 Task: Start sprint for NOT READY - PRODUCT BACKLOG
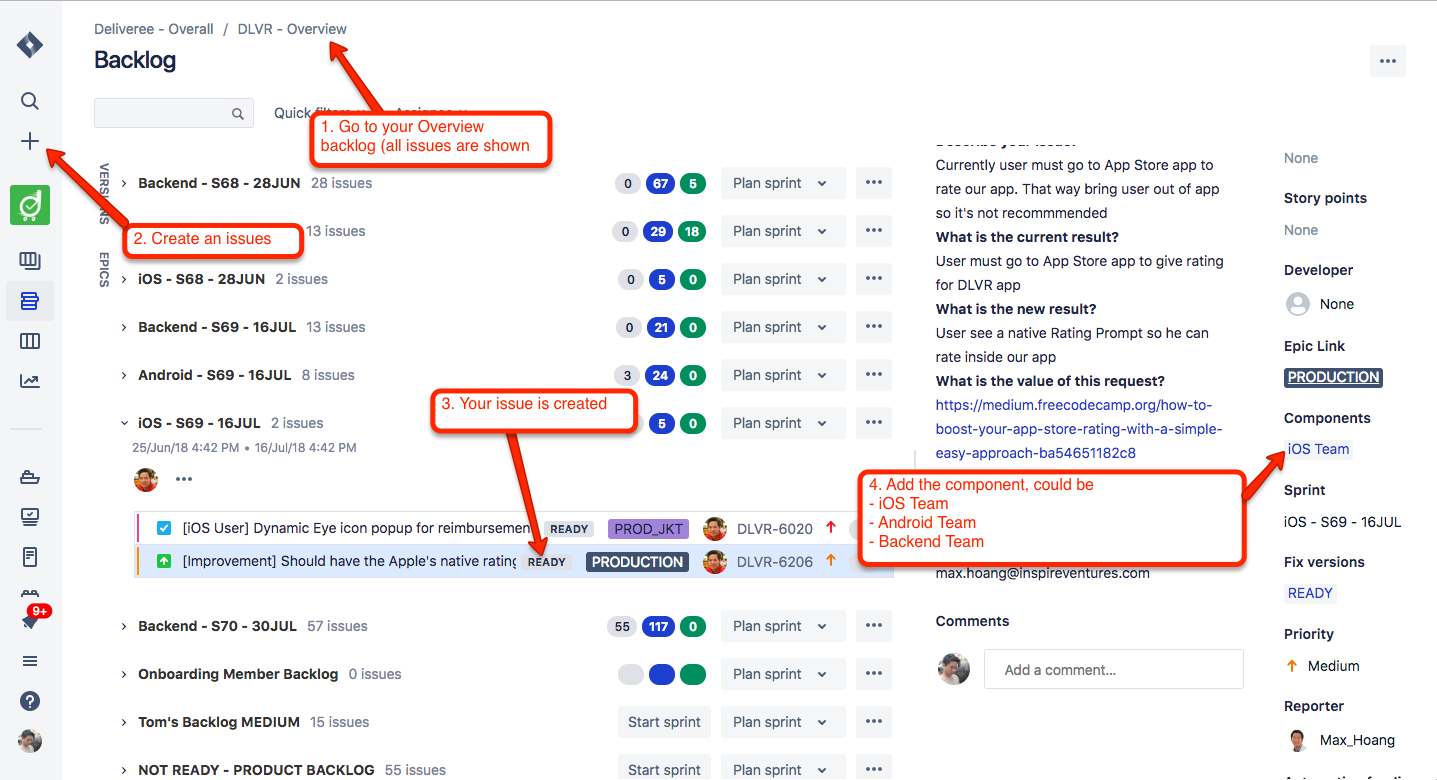[664, 769]
